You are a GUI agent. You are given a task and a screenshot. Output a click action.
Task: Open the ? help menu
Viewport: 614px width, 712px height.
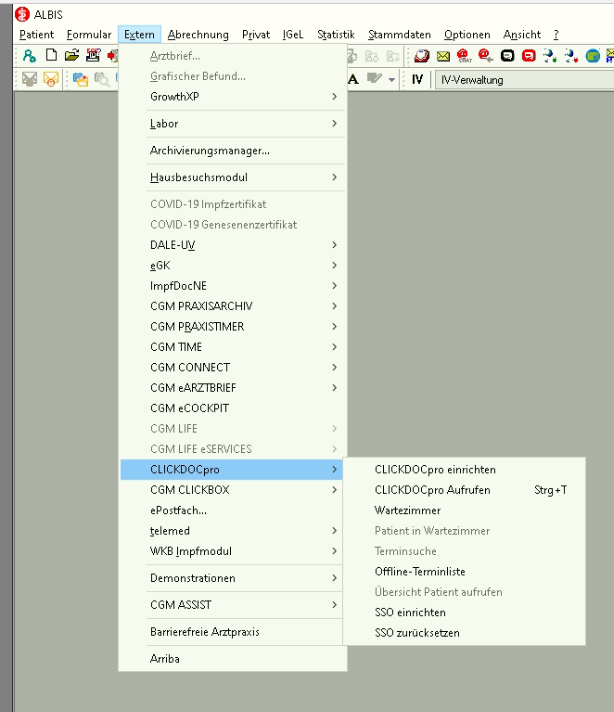tap(556, 35)
